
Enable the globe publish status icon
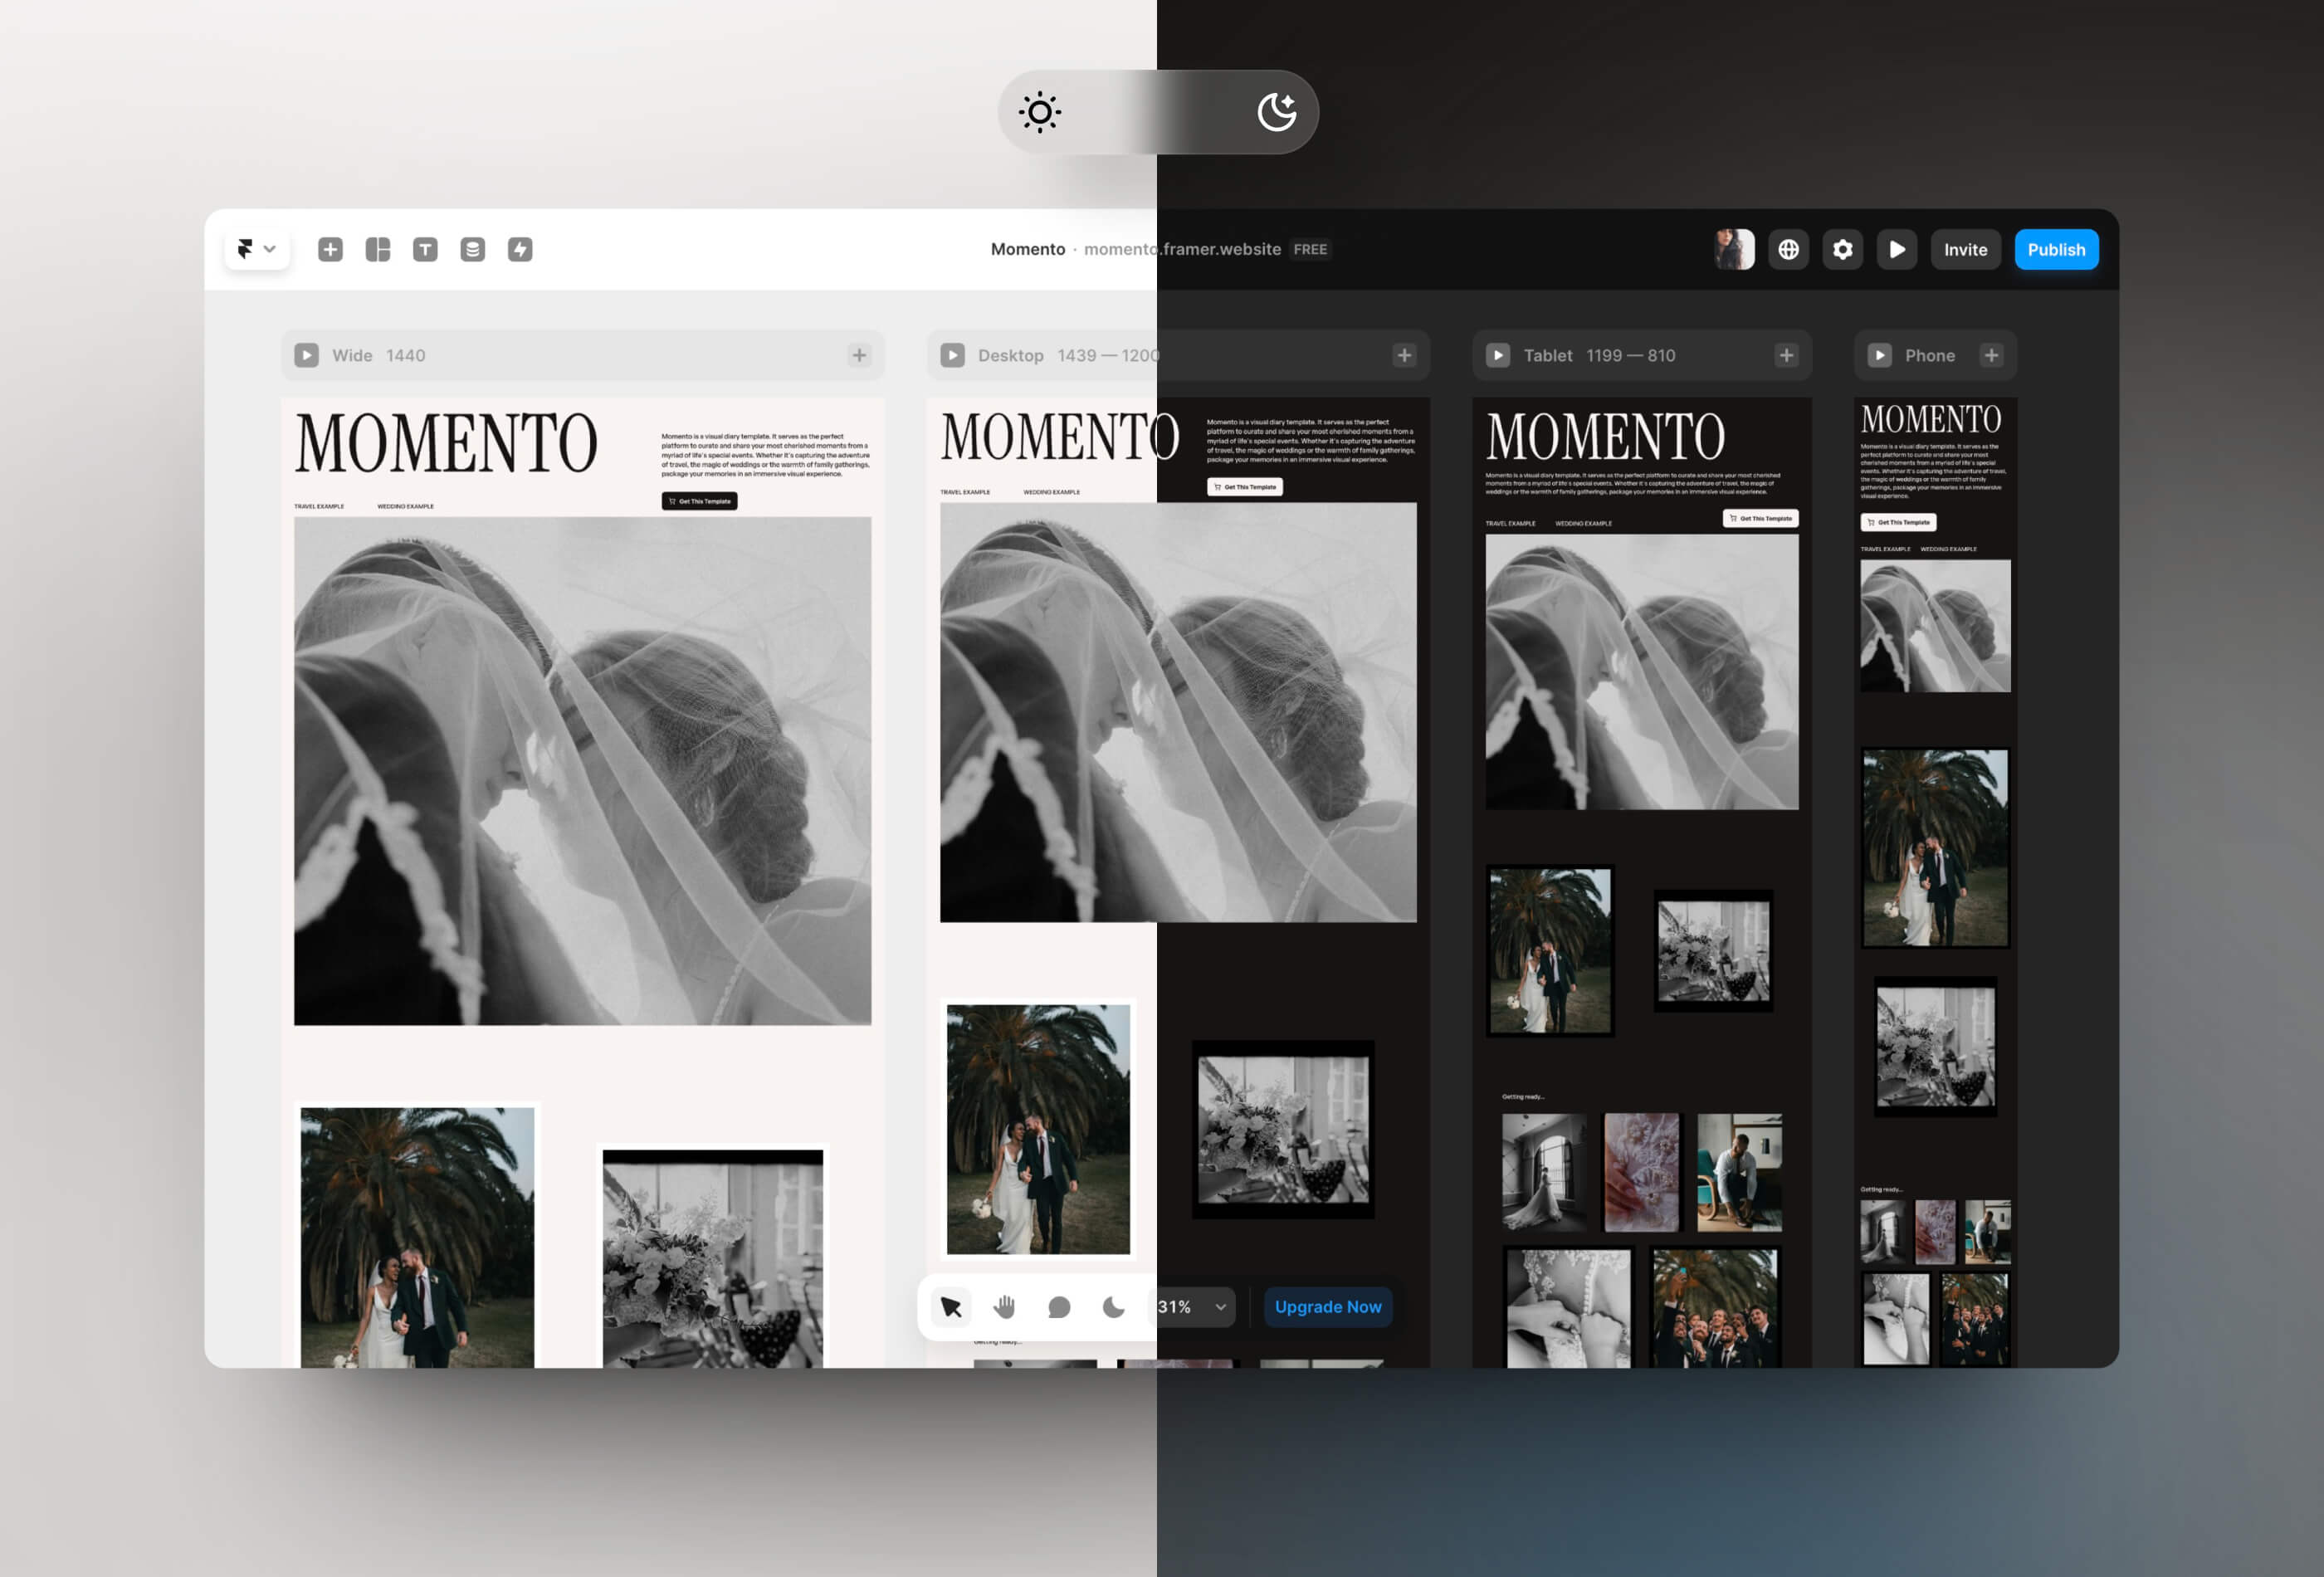1789,249
